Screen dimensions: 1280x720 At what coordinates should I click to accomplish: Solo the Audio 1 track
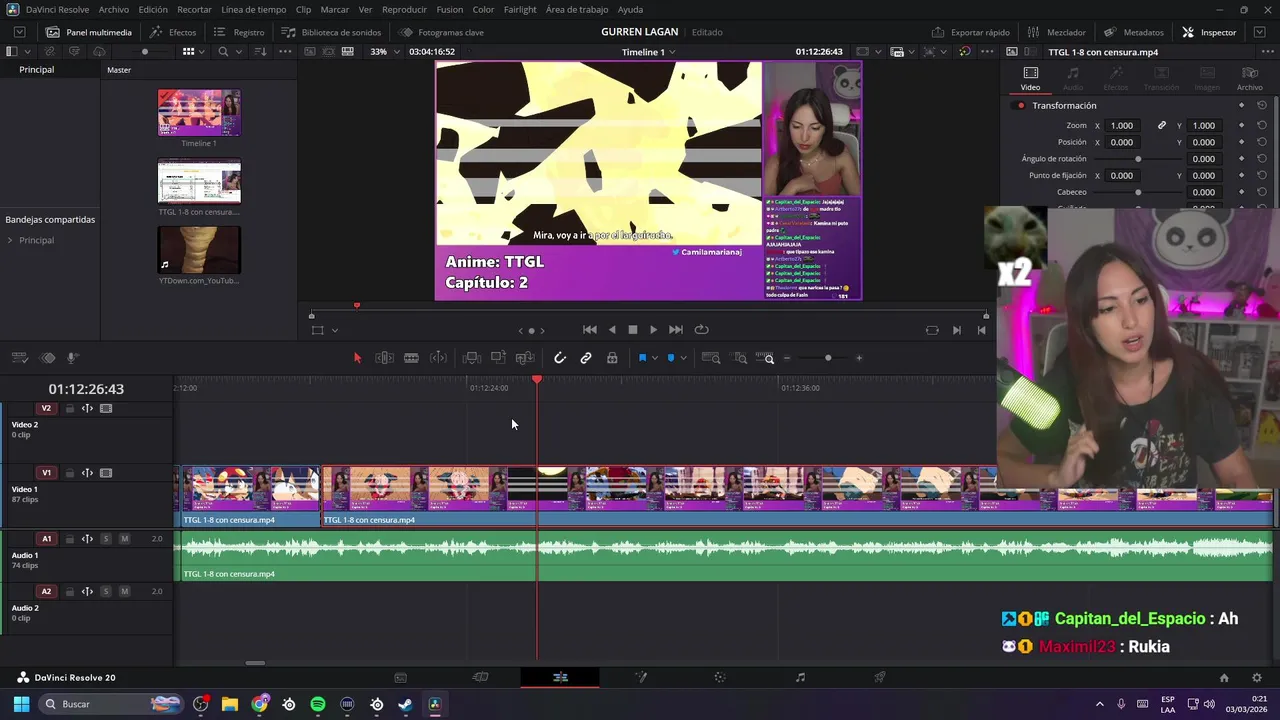click(106, 539)
